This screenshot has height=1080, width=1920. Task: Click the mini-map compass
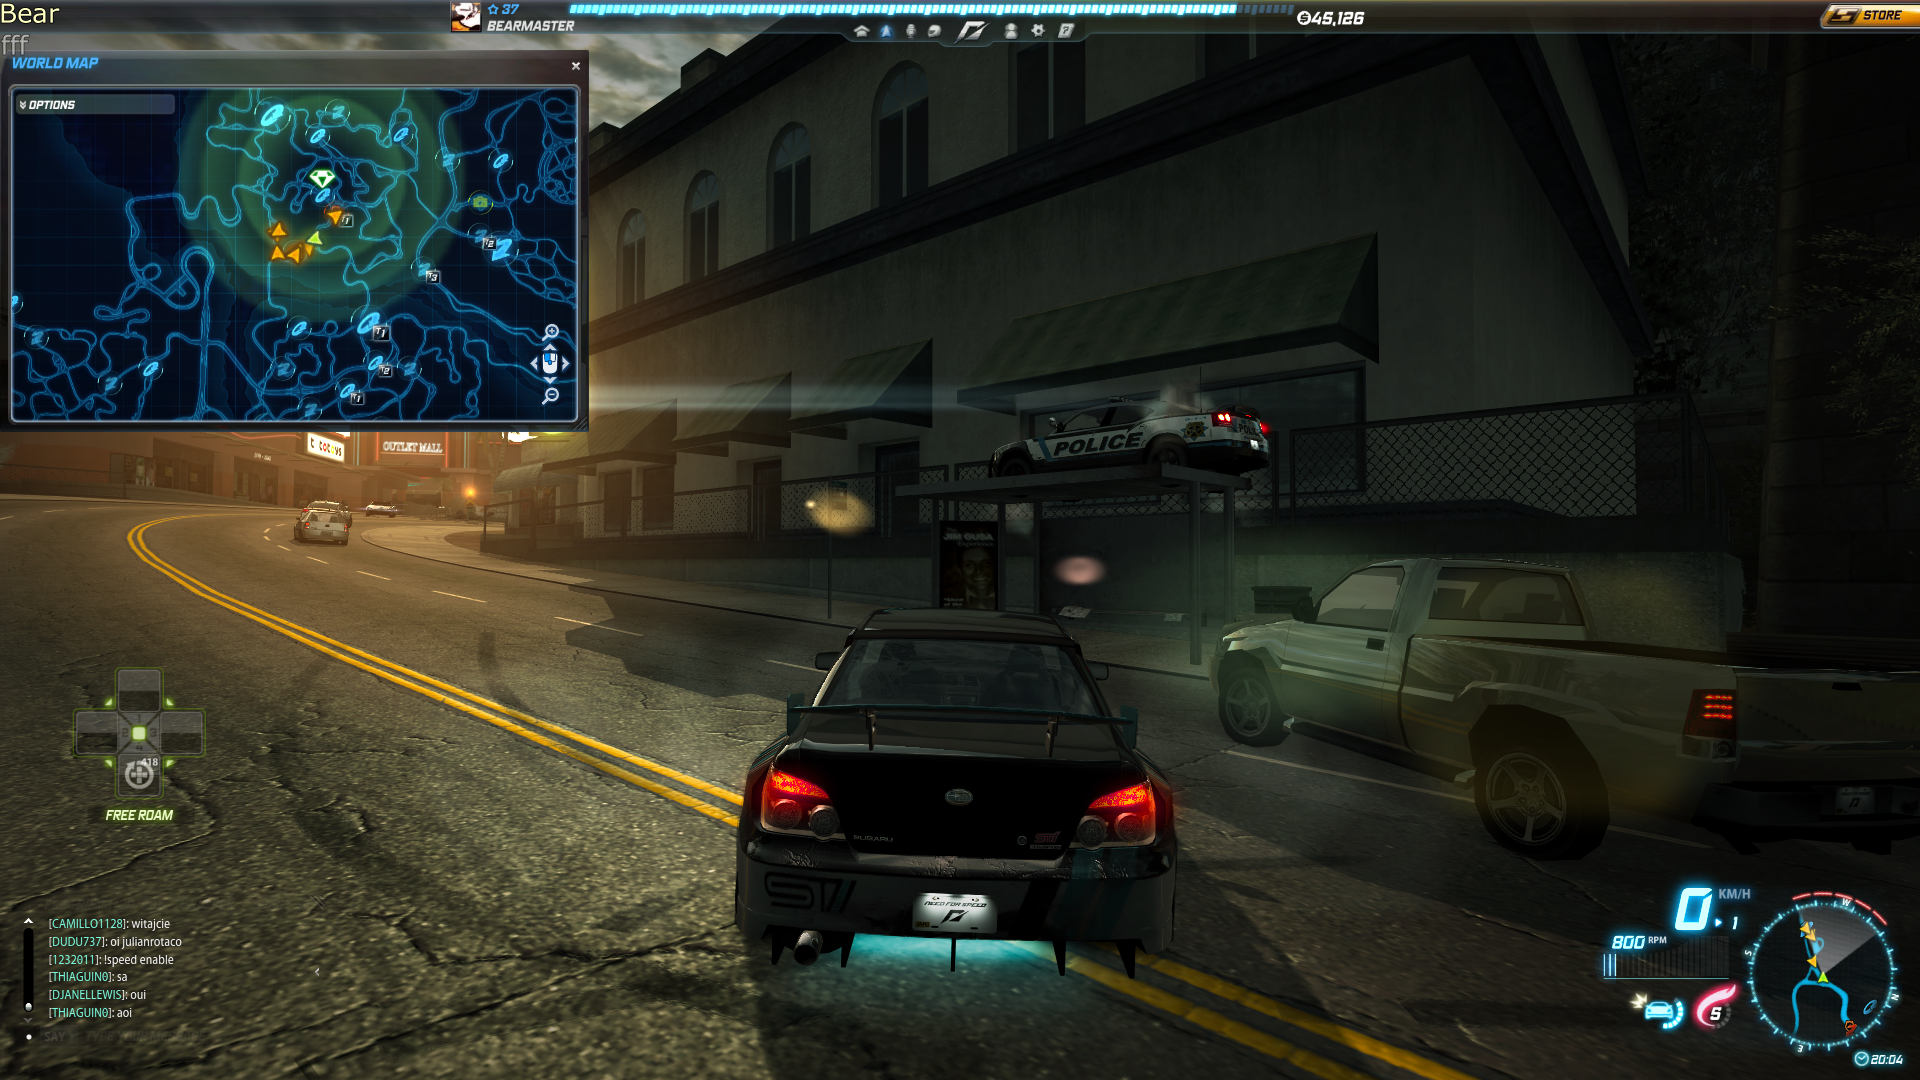coord(1821,974)
